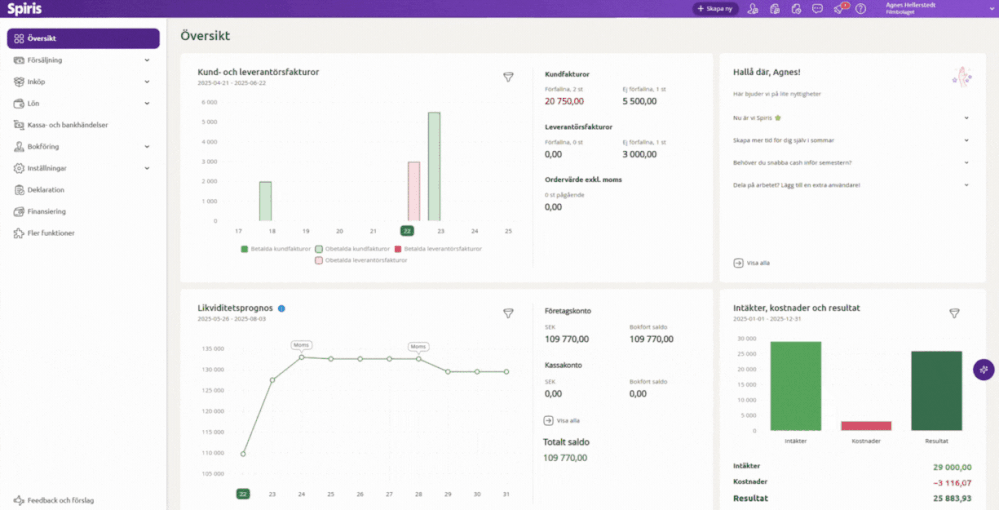Open notifications megaphone icon with red badge
The width and height of the screenshot is (999, 510).
(x=839, y=9)
